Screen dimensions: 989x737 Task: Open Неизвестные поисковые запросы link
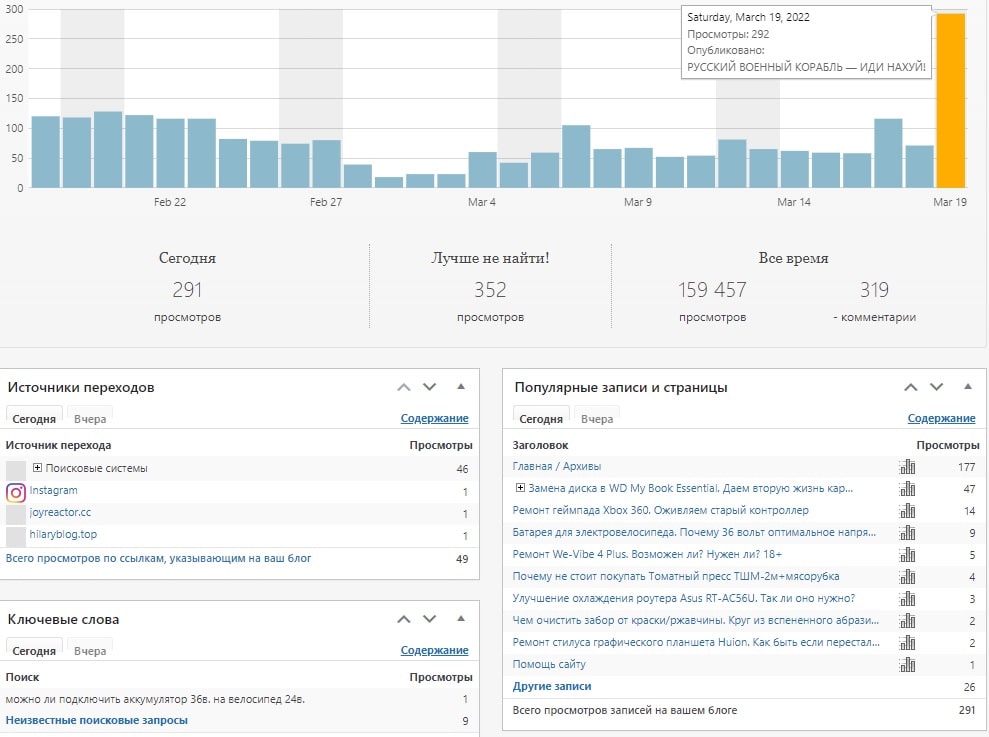(x=96, y=720)
